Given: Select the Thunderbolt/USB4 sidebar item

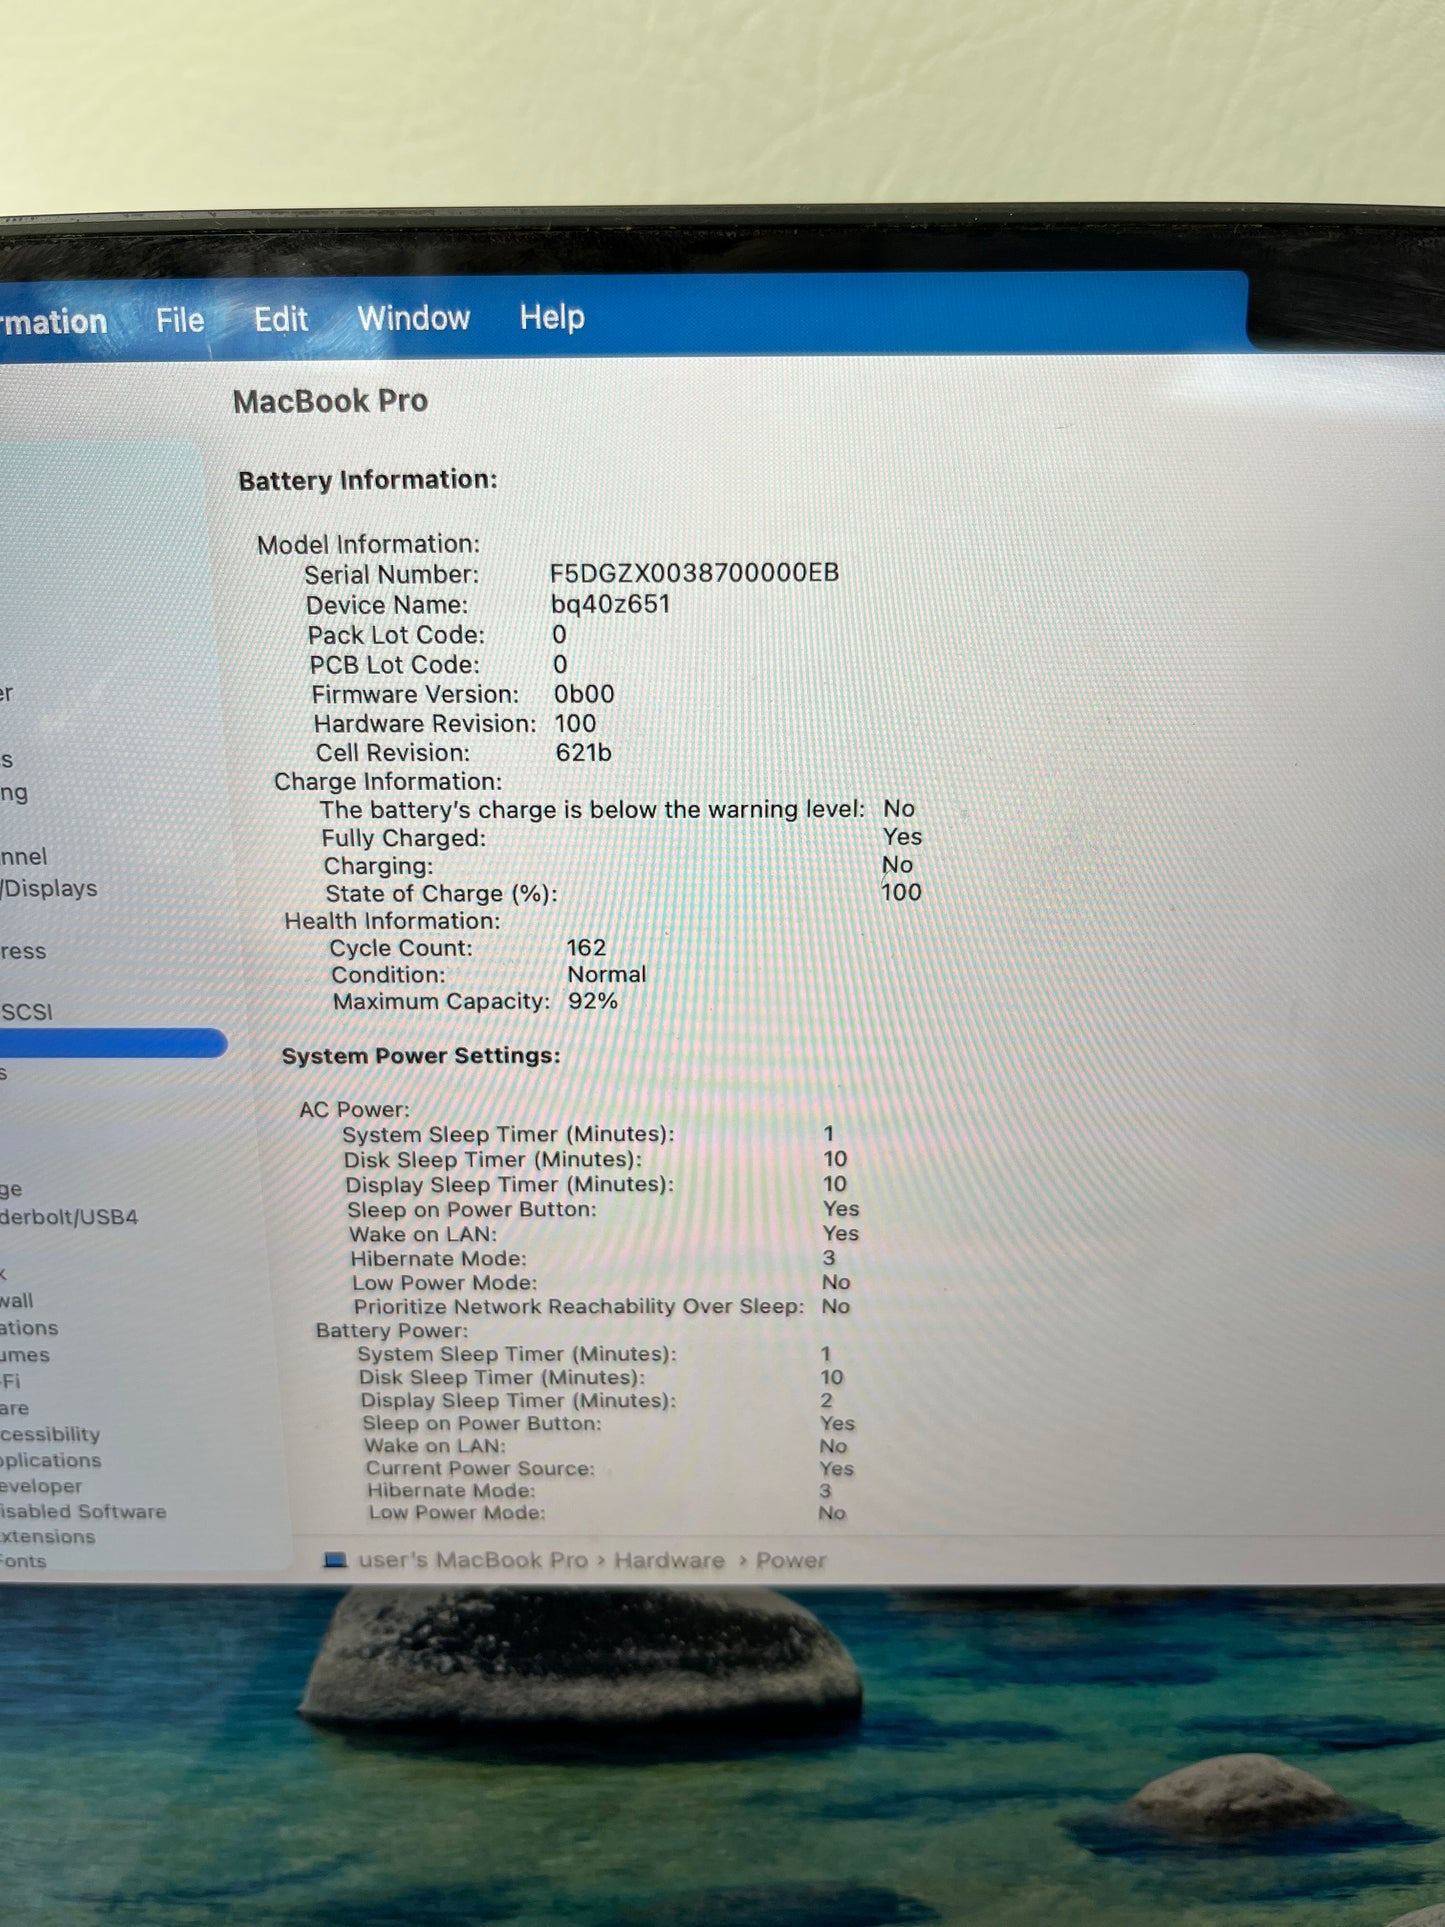Looking at the screenshot, I should tap(69, 1217).
